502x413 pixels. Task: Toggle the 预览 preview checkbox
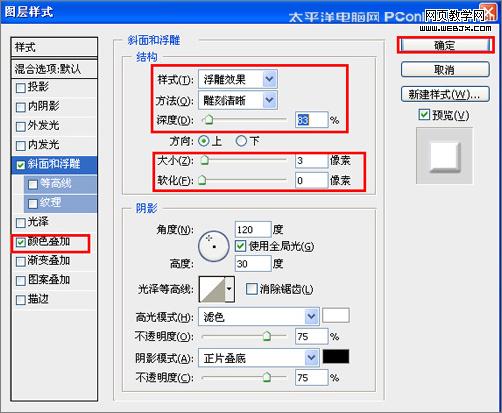pyautogui.click(x=424, y=115)
